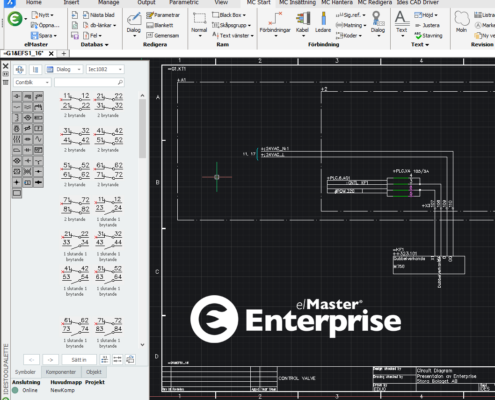
Task: Switch to the Insert ribbon tab
Action: (x=71, y=2)
